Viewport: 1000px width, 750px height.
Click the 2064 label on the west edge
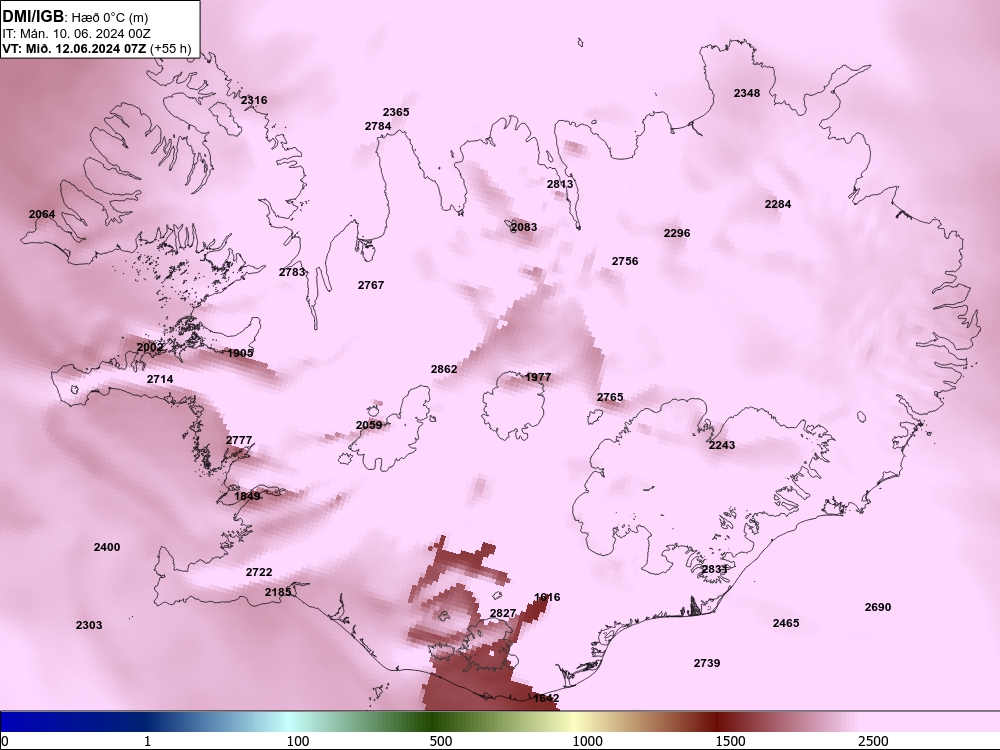click(42, 214)
